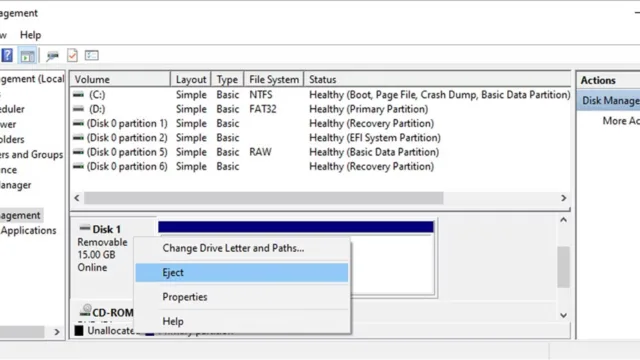Screen dimensions: 640x360
Task: Select Eject from the context menu
Action: (242, 273)
